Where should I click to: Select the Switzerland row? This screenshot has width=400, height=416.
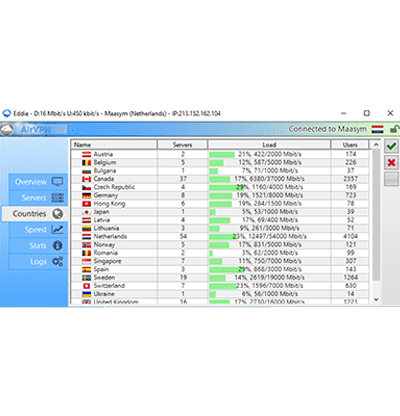[220, 286]
